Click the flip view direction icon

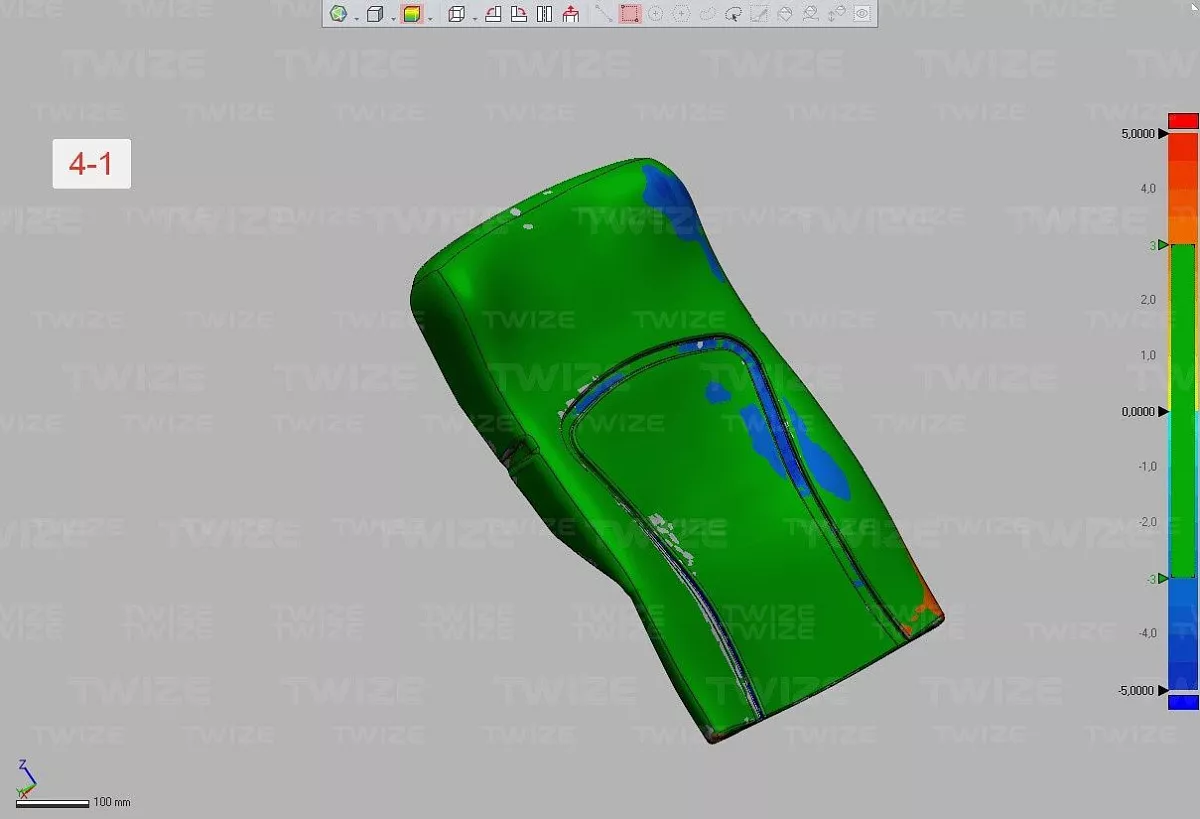click(544, 14)
